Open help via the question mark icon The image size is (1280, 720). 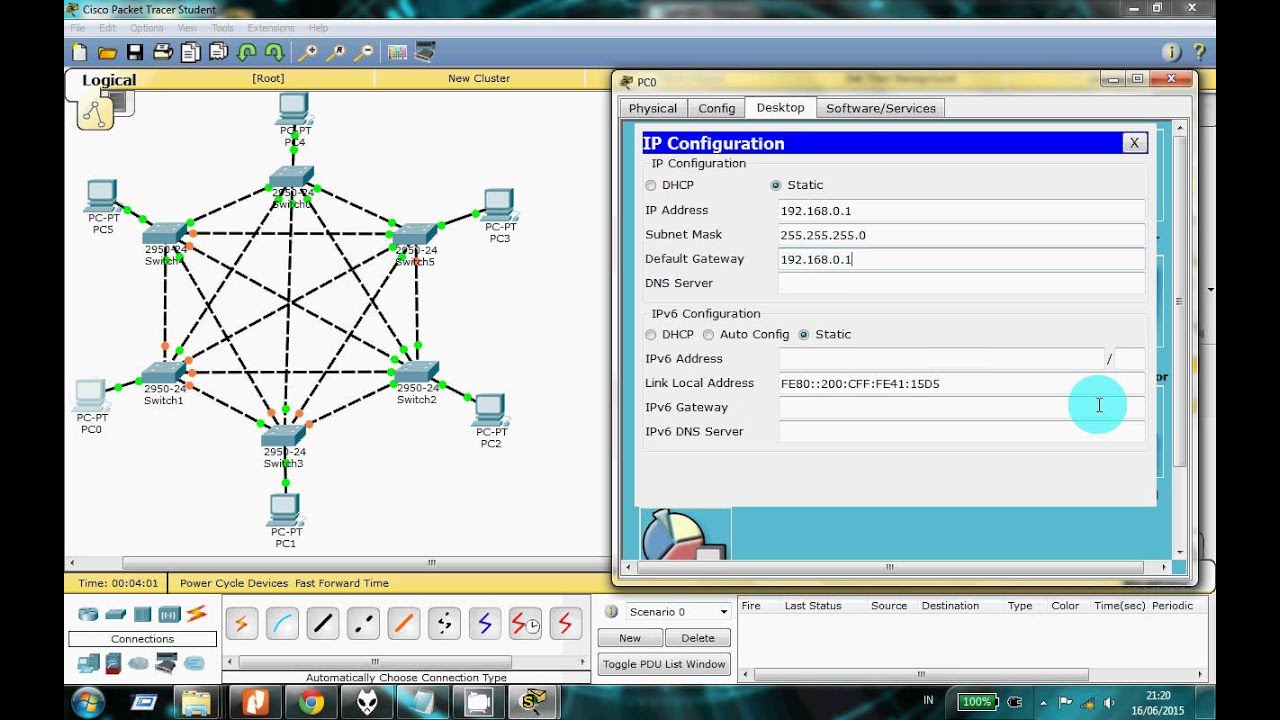tap(1198, 52)
